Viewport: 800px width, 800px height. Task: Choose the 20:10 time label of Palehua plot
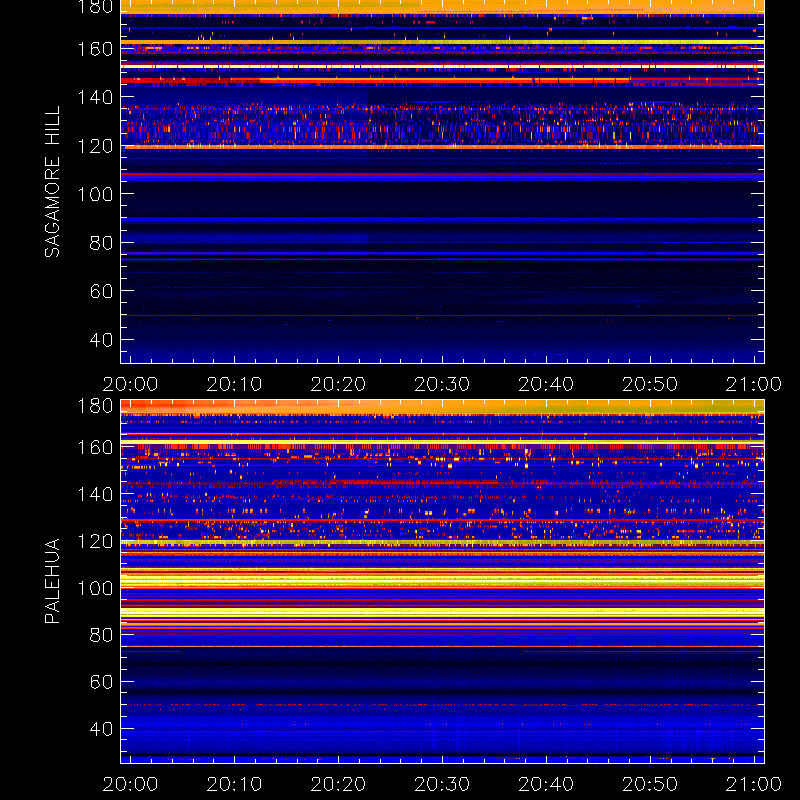point(234,784)
